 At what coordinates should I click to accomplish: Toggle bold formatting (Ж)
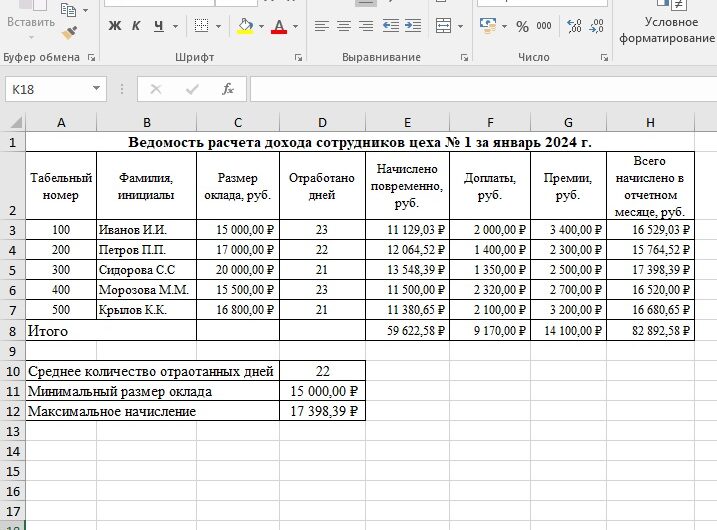click(x=115, y=26)
